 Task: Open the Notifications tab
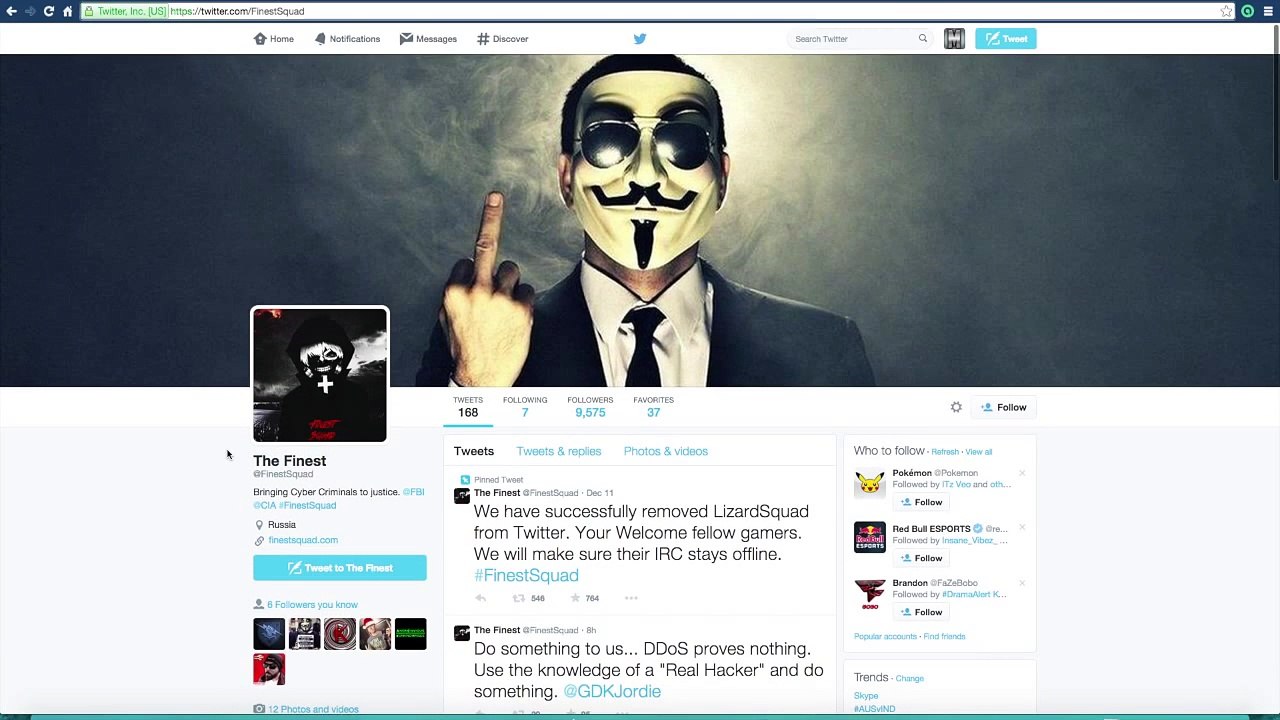click(x=347, y=39)
